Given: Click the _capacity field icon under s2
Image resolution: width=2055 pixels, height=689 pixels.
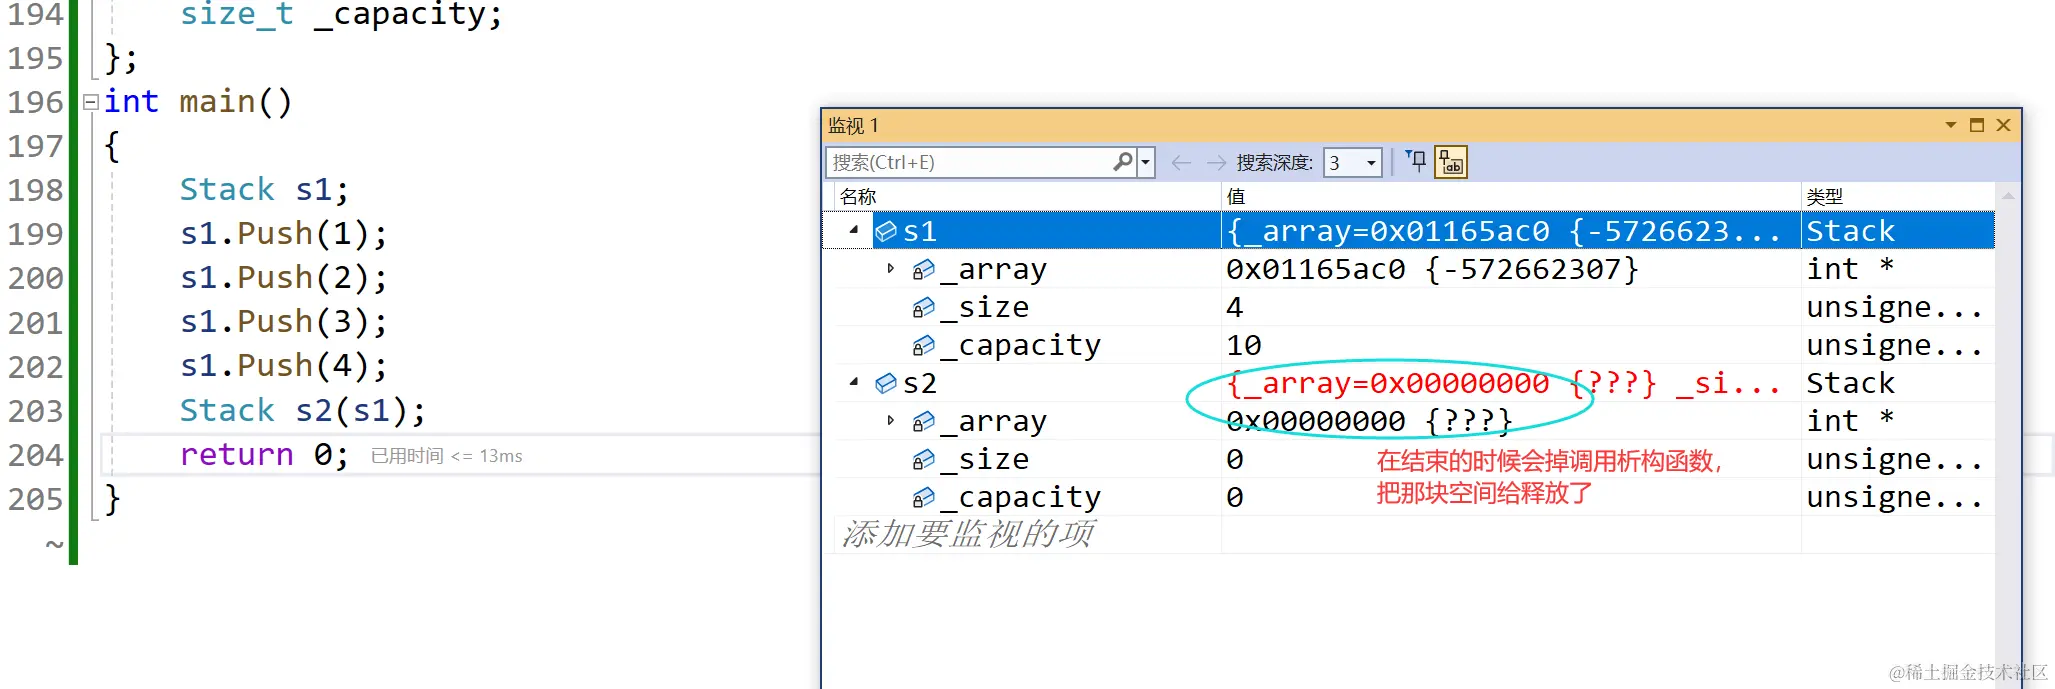Looking at the screenshot, I should click(923, 497).
